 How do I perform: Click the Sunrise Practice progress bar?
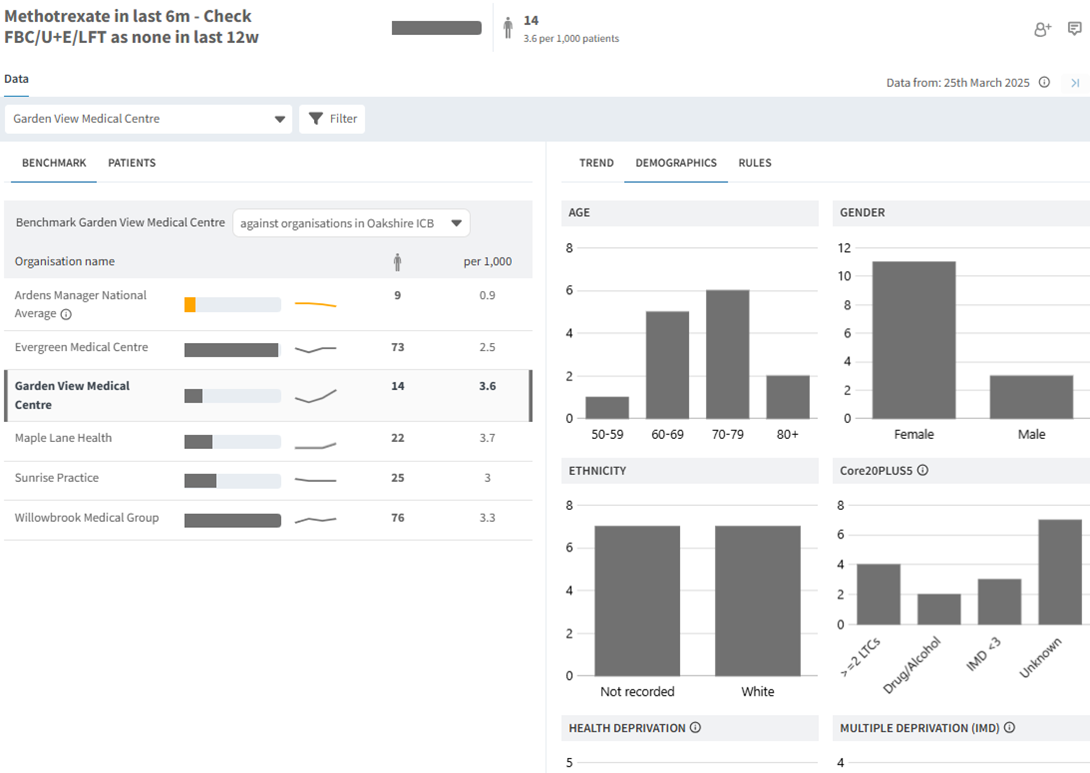[233, 480]
